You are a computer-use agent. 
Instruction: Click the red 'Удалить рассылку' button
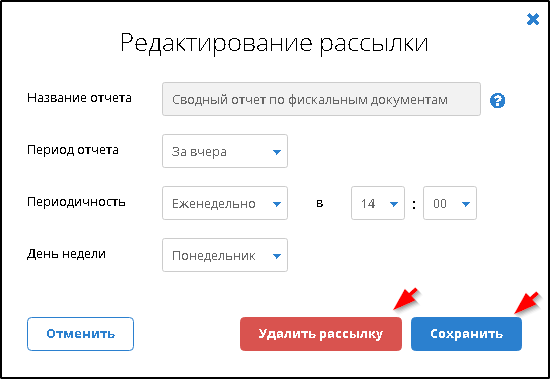pyautogui.click(x=321, y=334)
